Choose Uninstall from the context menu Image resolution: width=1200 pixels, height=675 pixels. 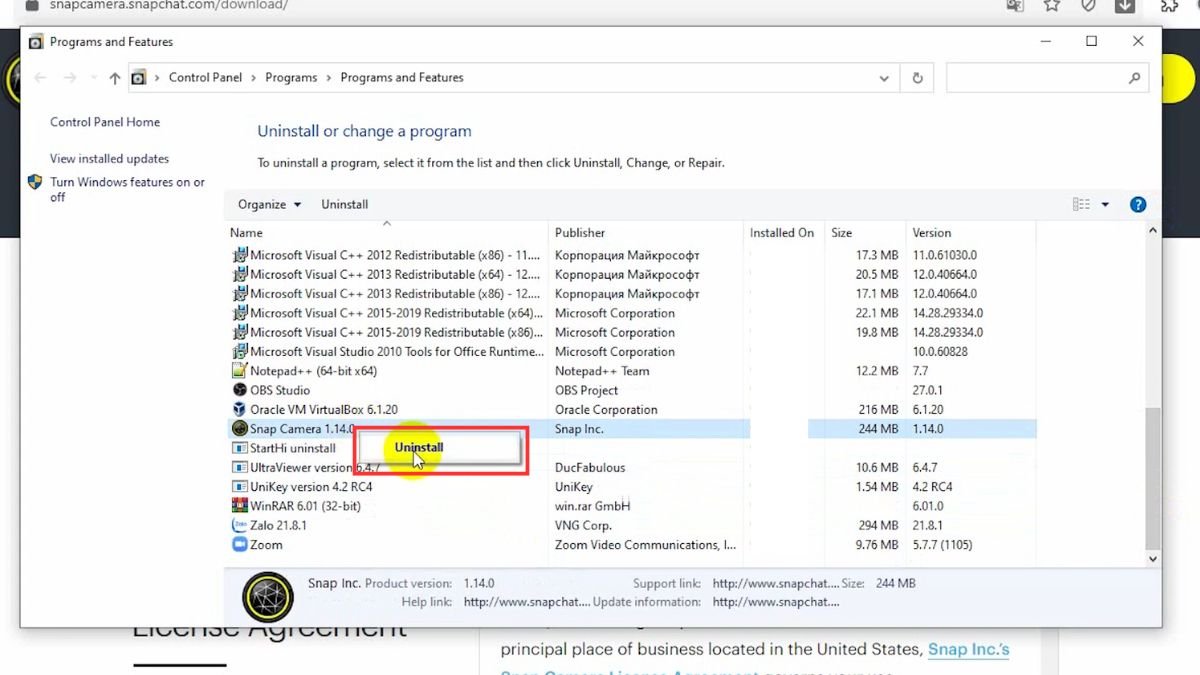[x=419, y=448]
